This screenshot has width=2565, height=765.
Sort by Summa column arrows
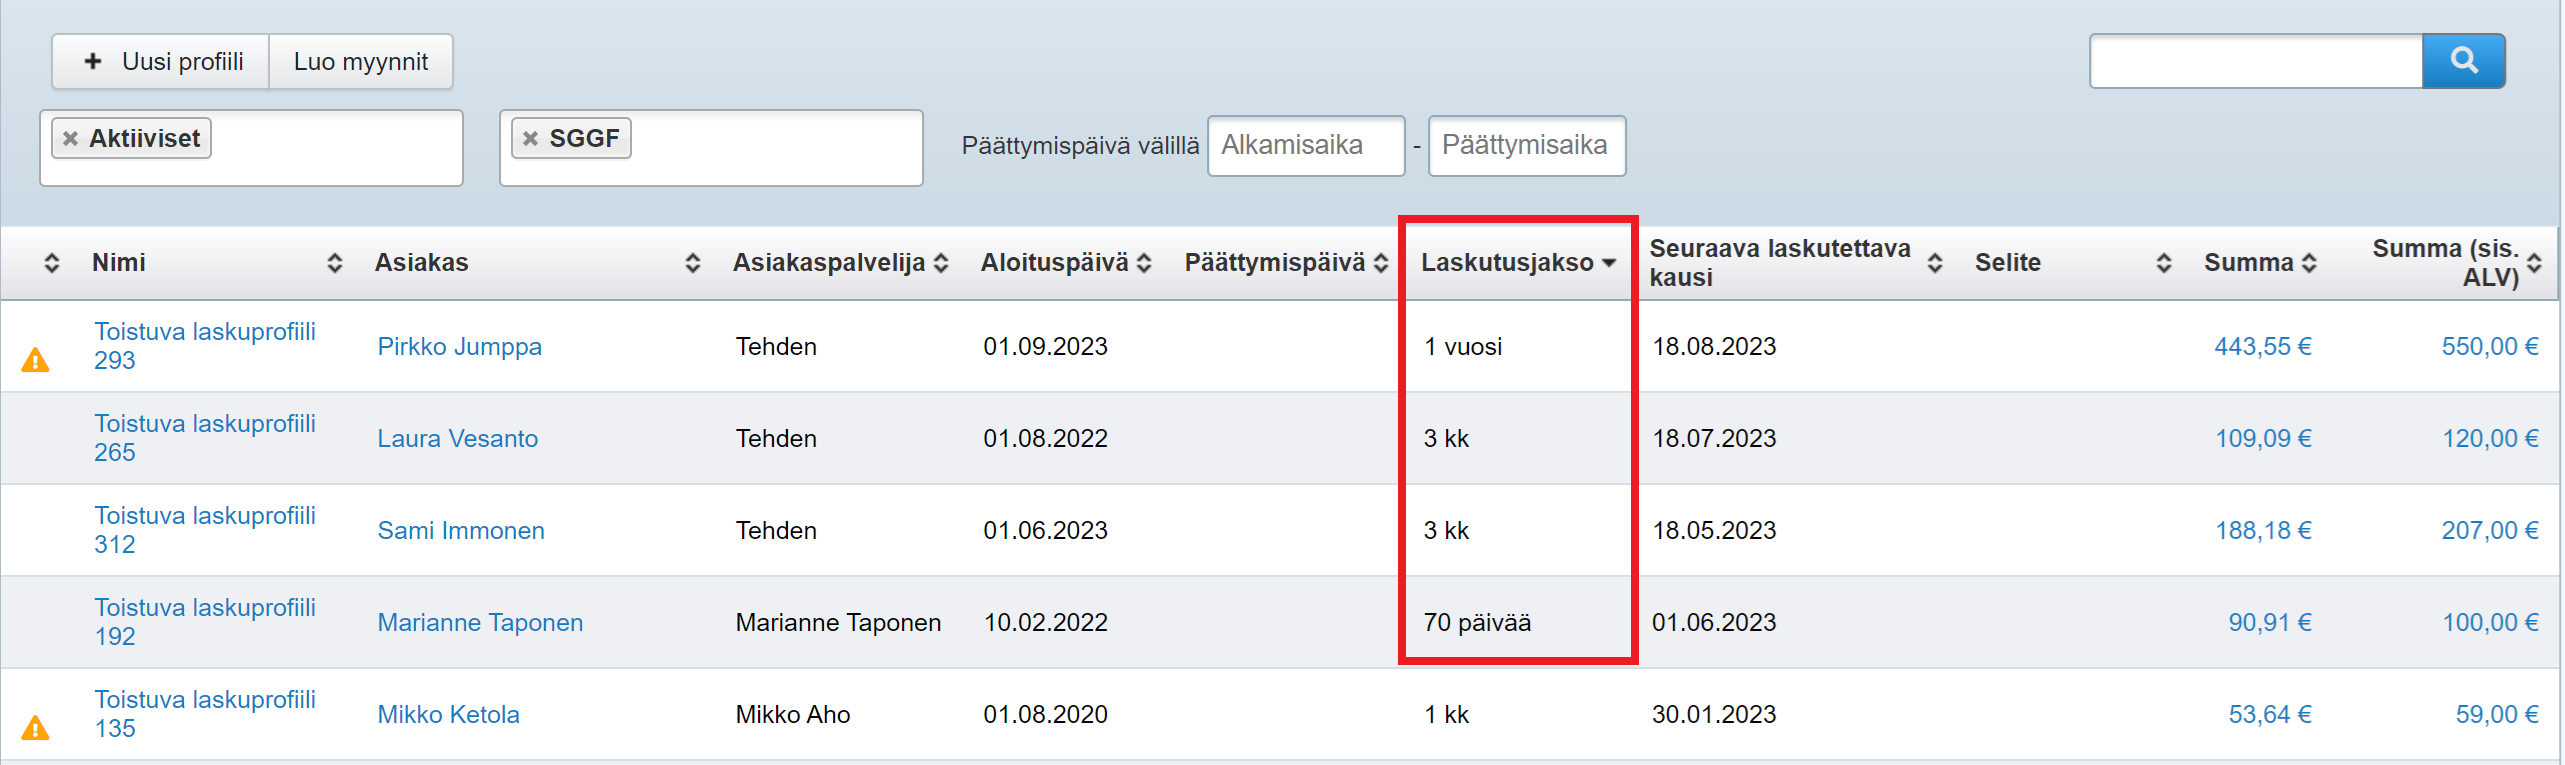click(2309, 263)
